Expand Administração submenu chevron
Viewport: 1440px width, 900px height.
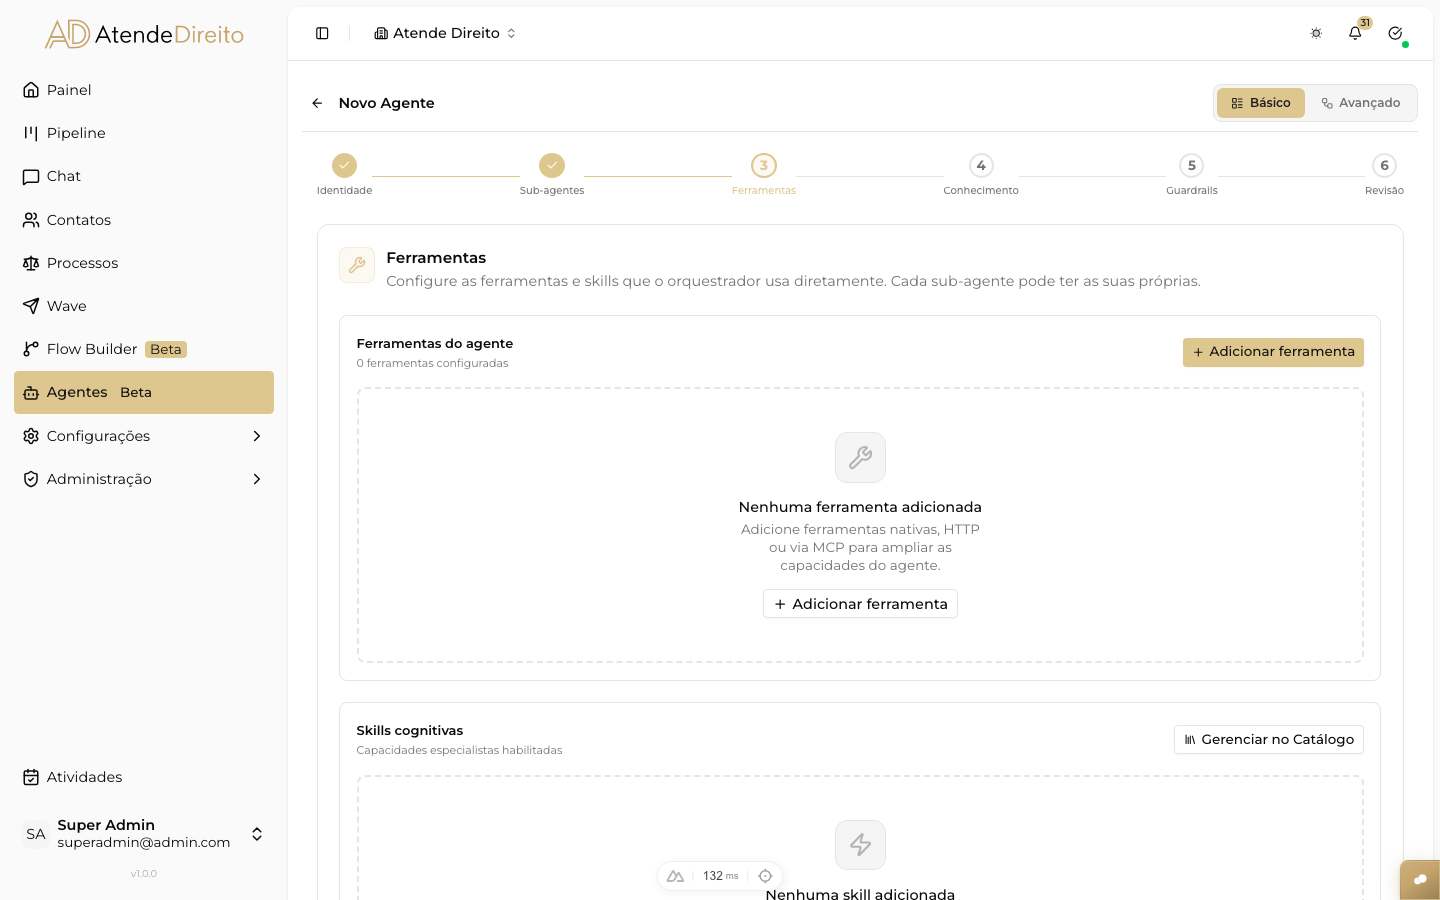(x=257, y=479)
